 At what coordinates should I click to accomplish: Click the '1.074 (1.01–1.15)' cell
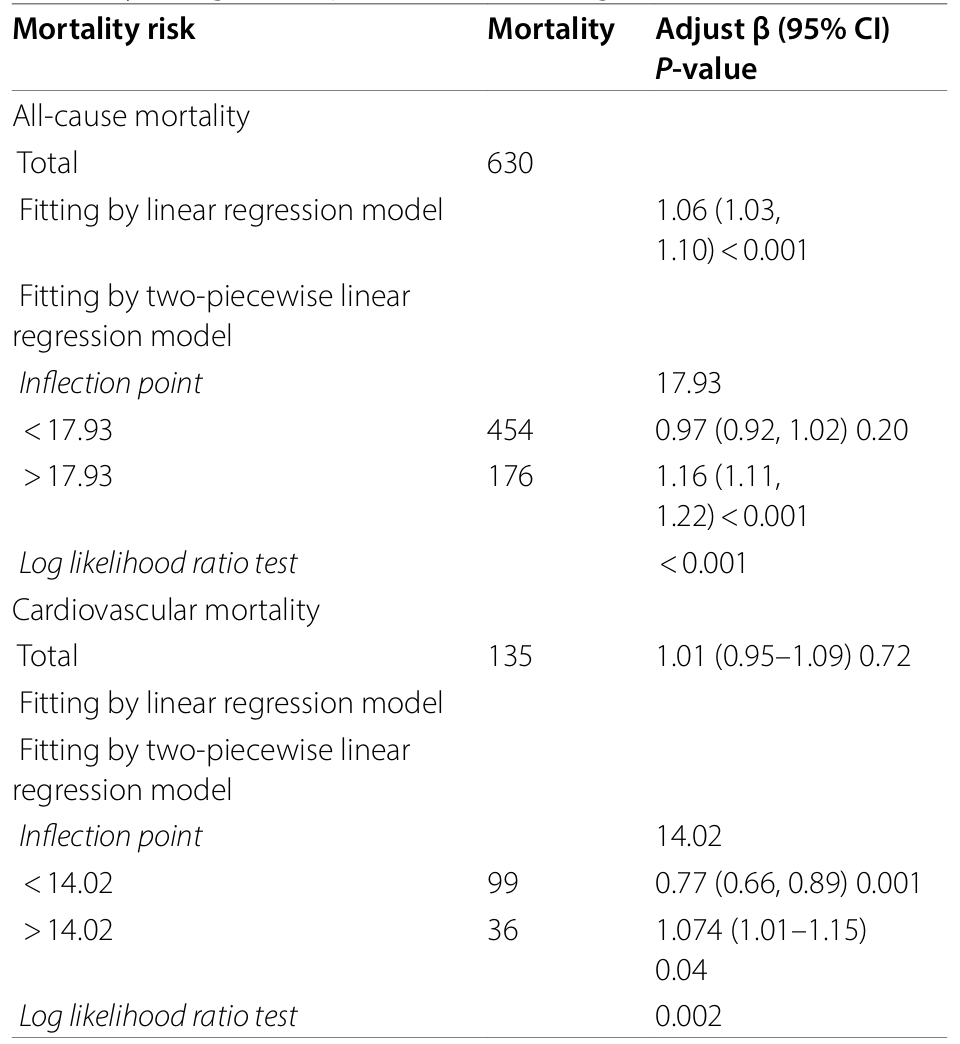(x=761, y=929)
